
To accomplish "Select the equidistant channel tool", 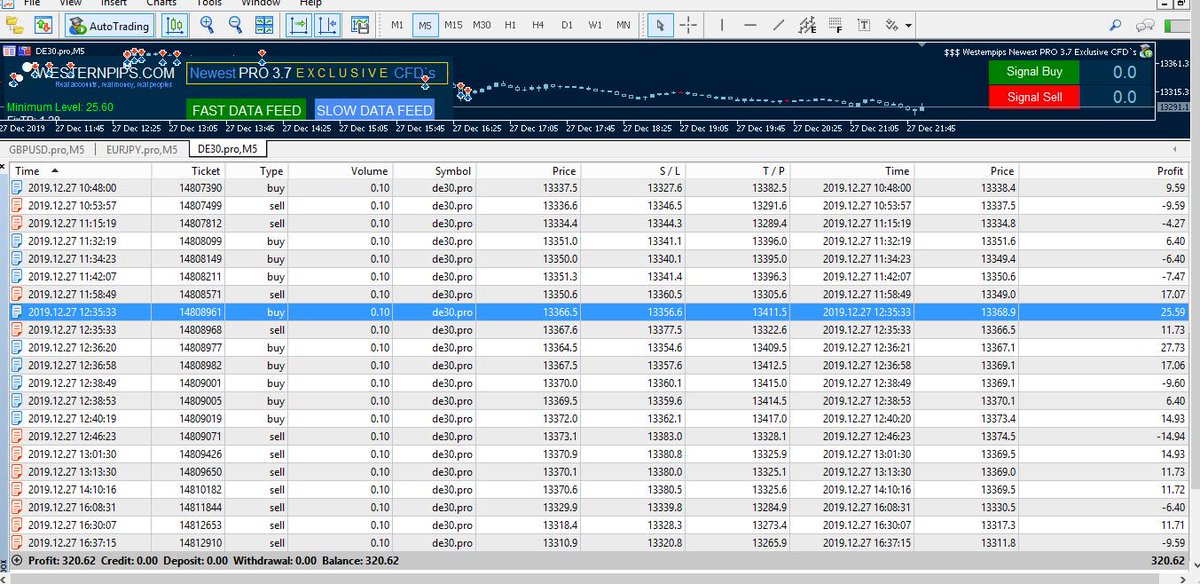I will coord(807,25).
